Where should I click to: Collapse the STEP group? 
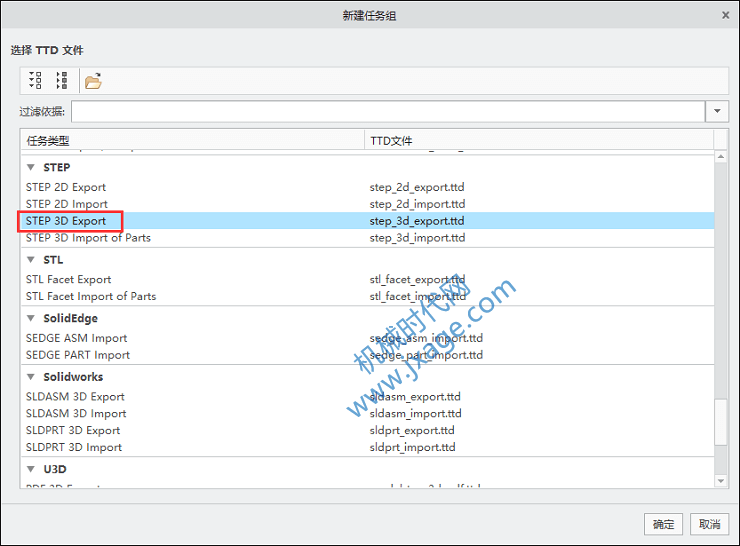31,167
